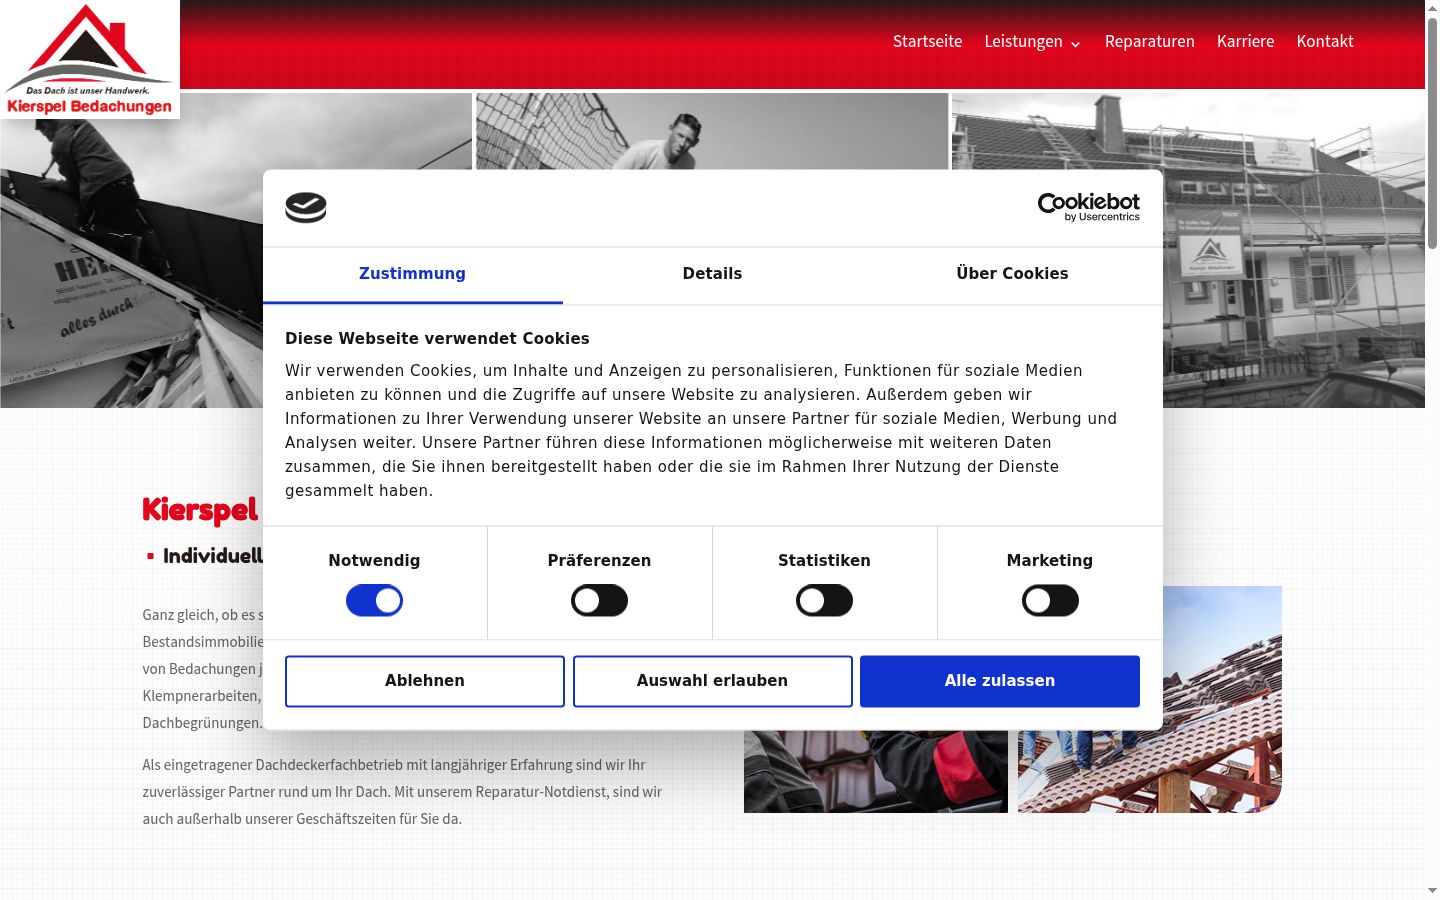Select the Zustimmung tab
This screenshot has height=900, width=1440.
pyautogui.click(x=412, y=275)
